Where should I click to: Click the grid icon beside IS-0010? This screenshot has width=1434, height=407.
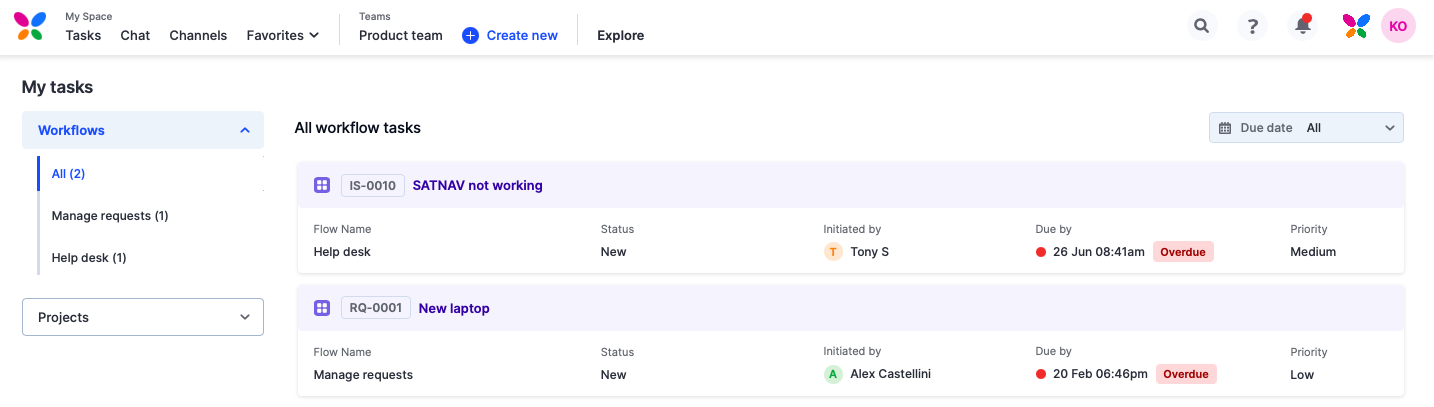322,185
